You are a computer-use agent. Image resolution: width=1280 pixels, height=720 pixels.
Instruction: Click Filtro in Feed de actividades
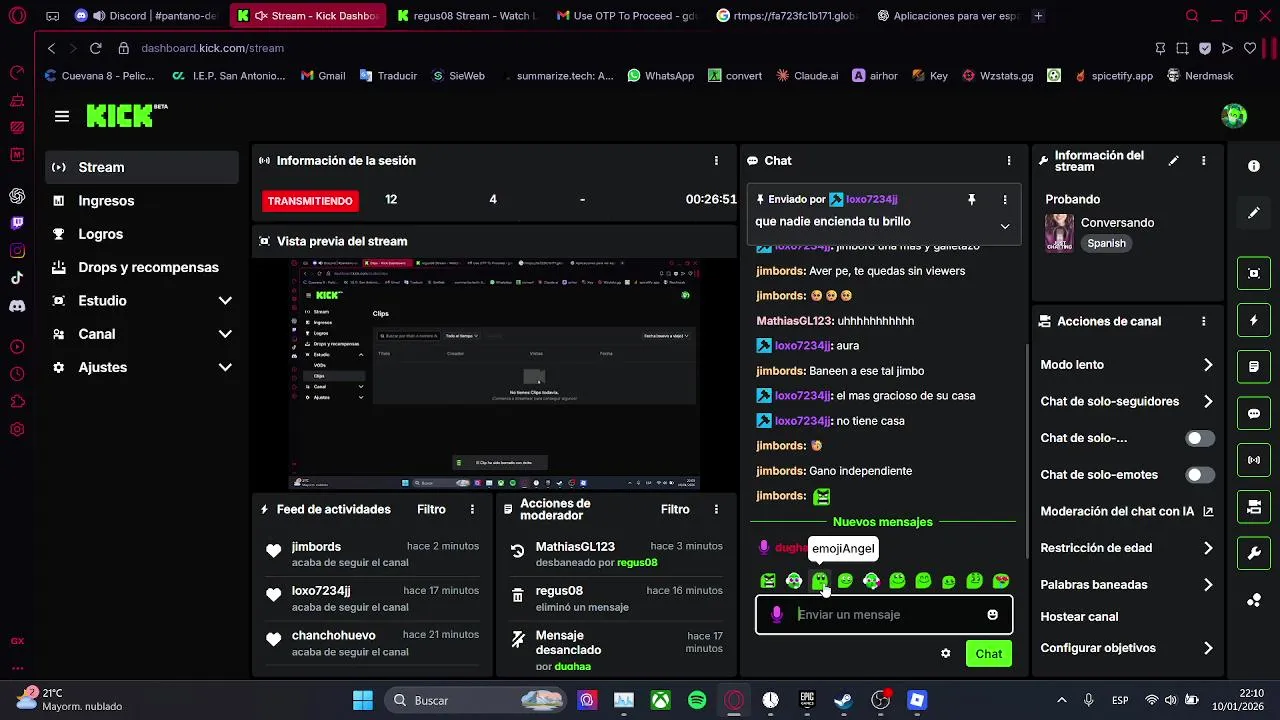431,509
